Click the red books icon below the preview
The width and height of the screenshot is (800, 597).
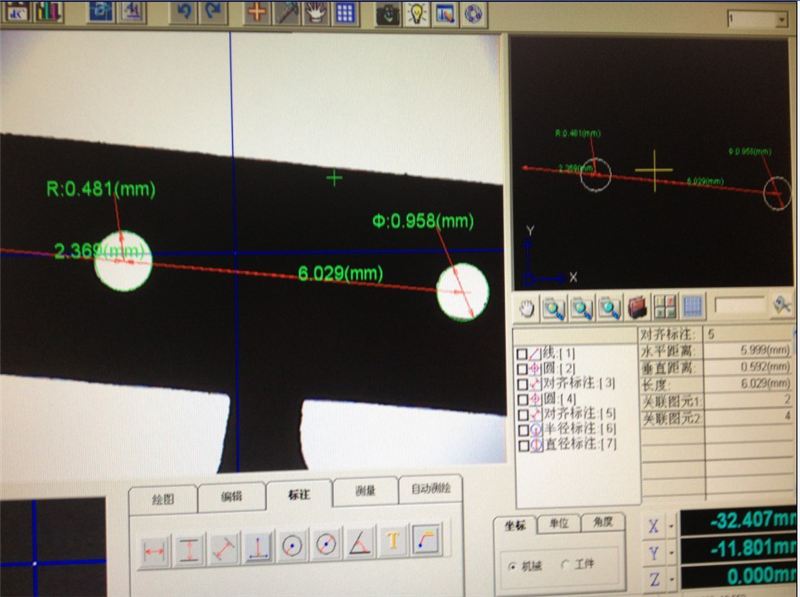637,307
